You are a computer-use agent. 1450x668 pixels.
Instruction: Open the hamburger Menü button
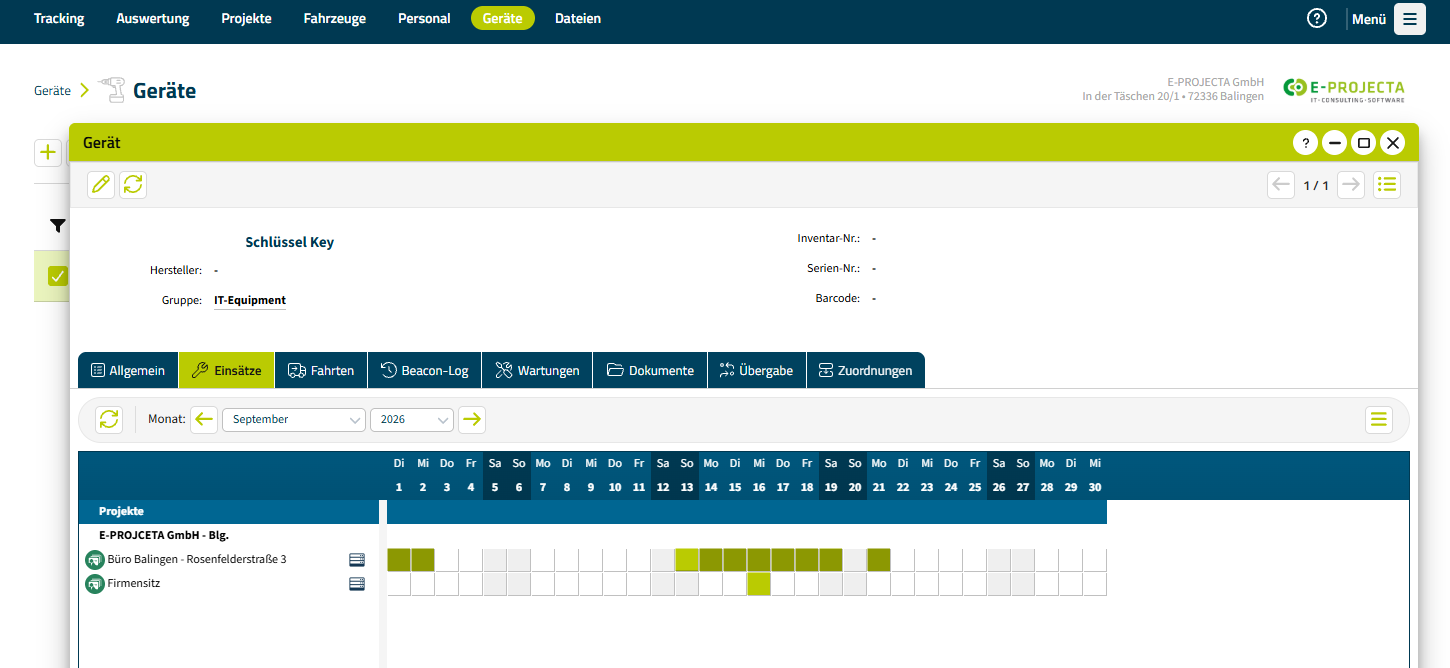coord(1410,19)
